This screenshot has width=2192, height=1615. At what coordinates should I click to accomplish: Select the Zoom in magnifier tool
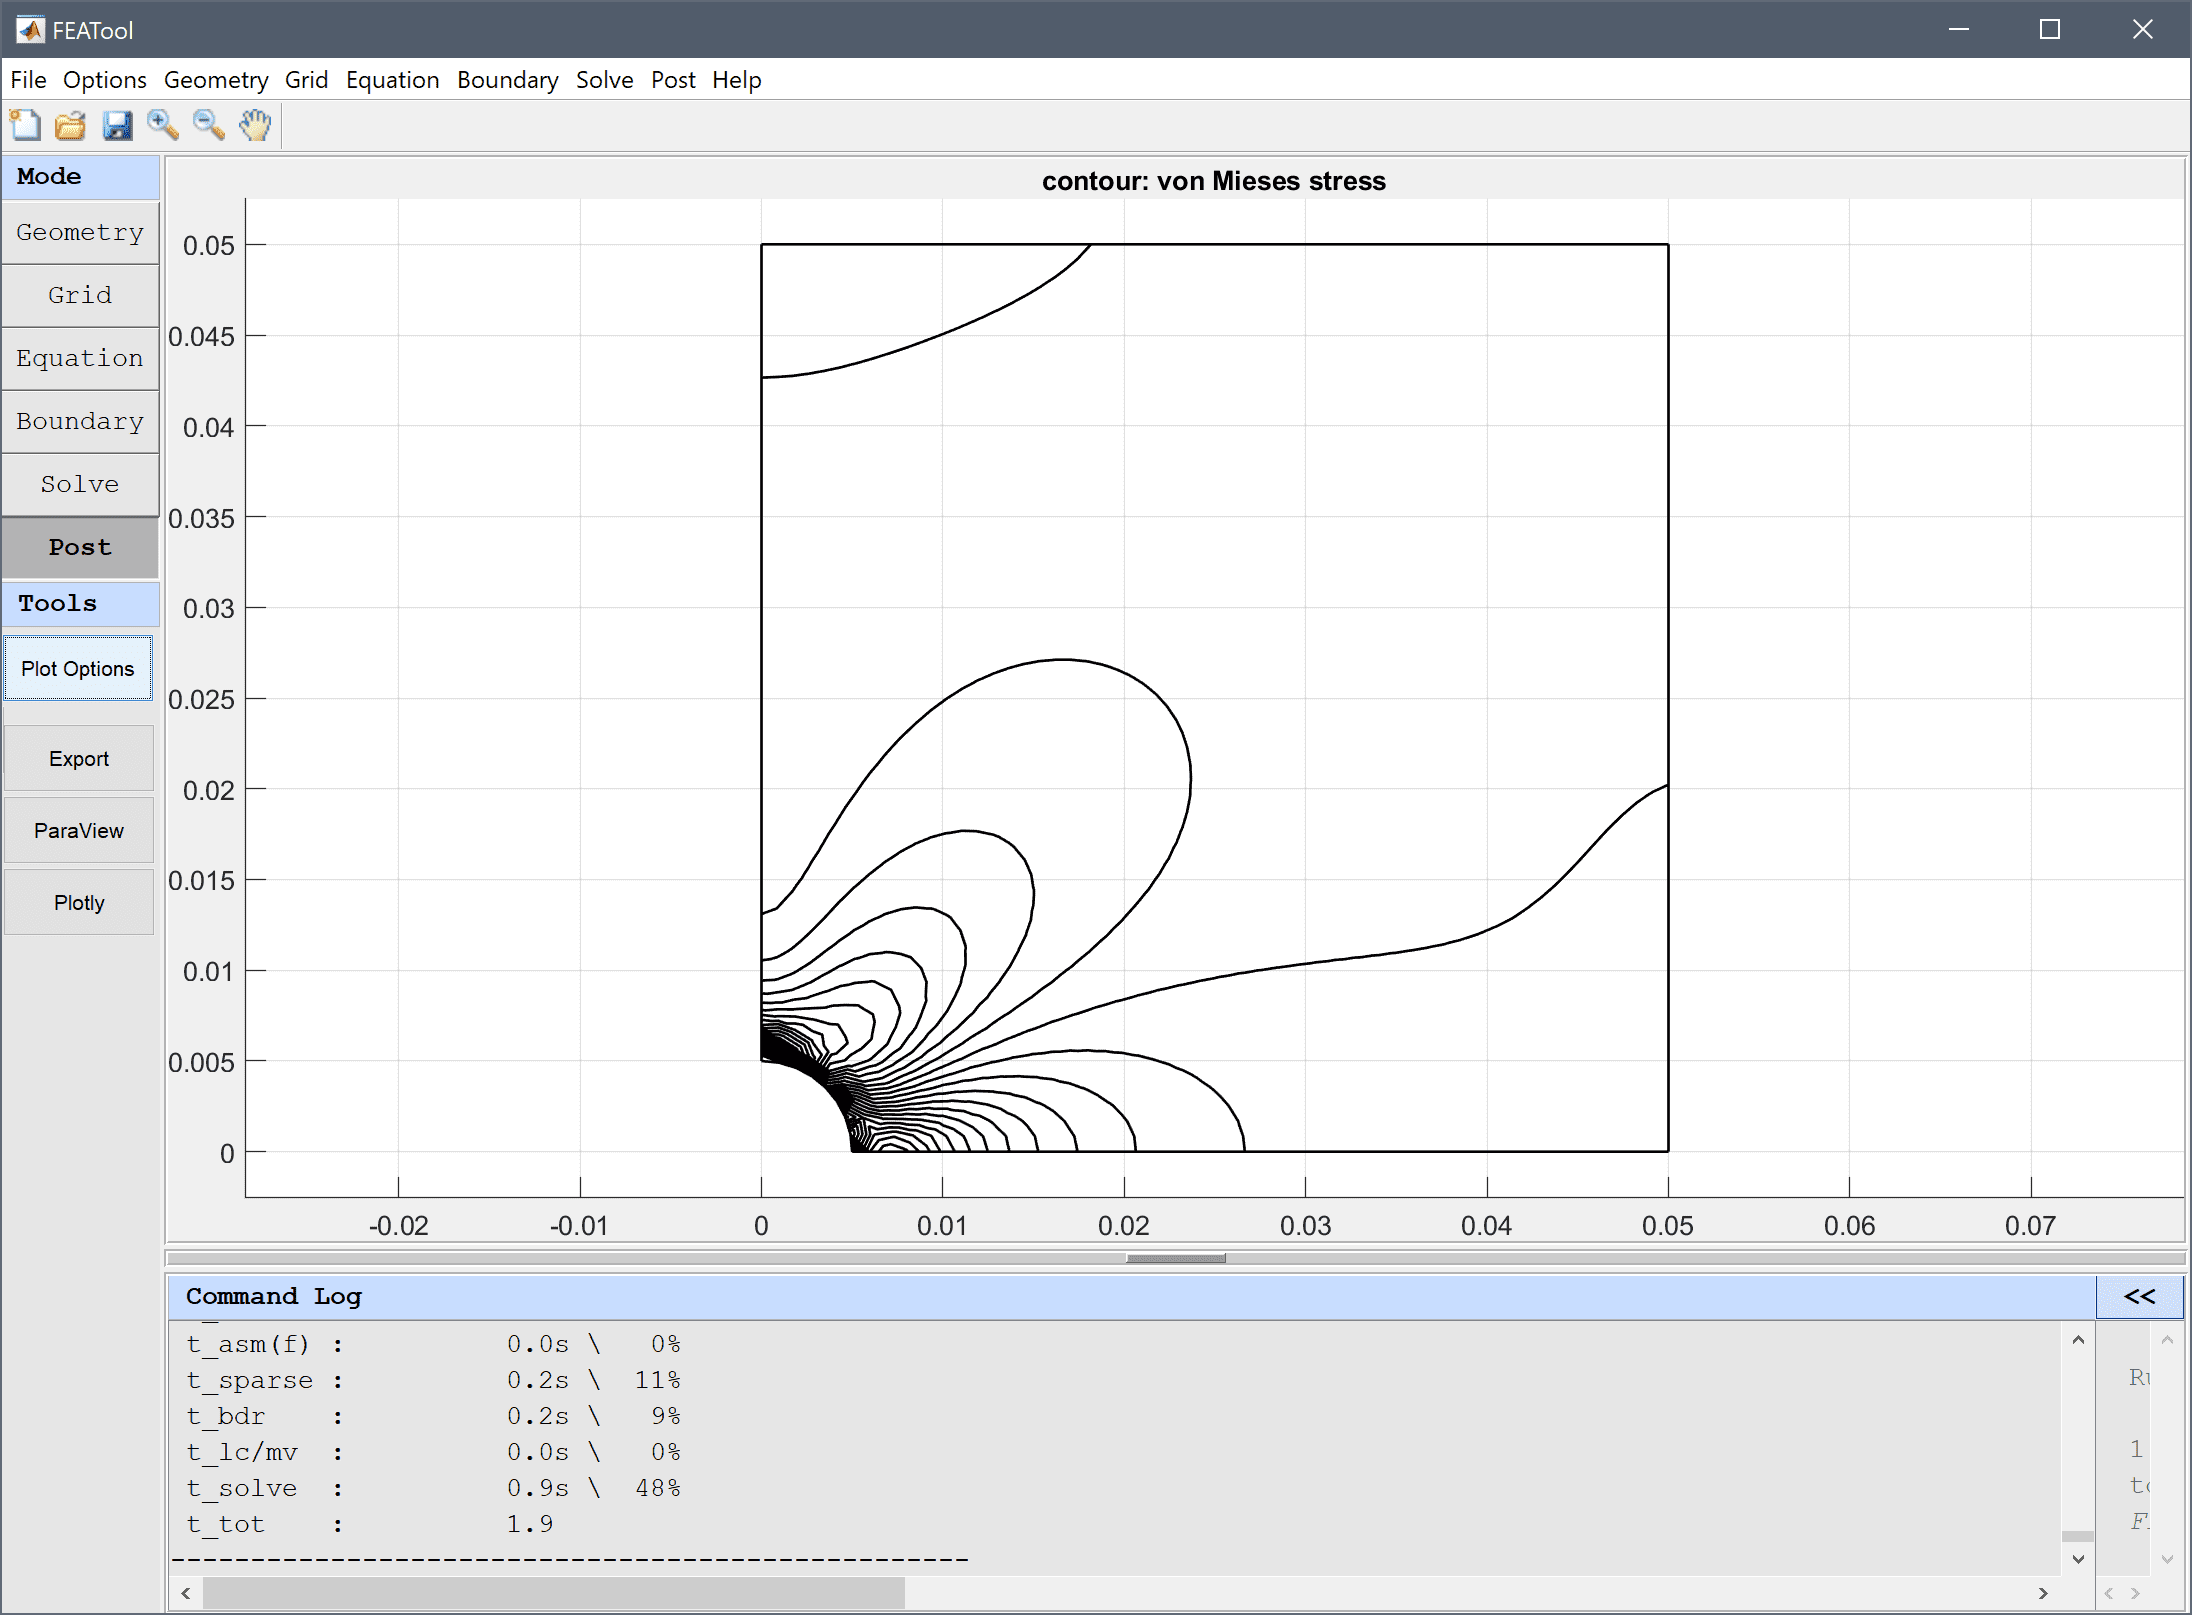click(163, 125)
